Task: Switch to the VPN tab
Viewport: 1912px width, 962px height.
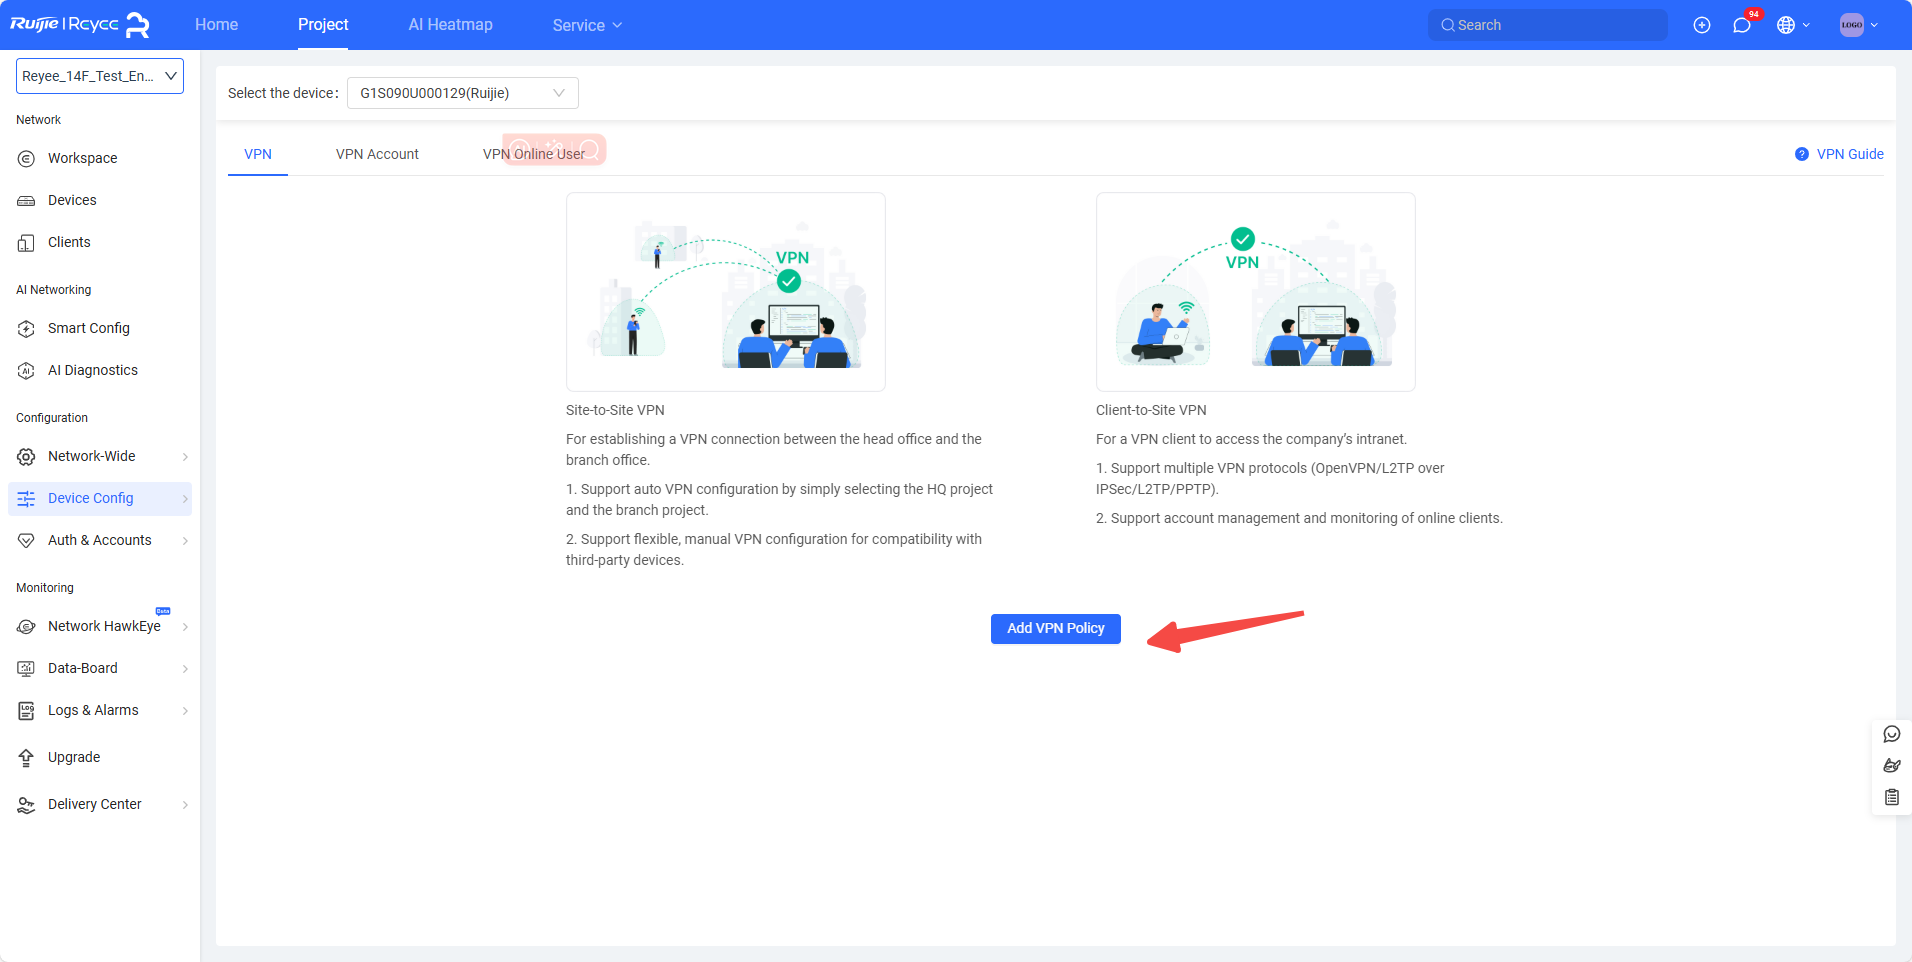Action: click(x=258, y=154)
